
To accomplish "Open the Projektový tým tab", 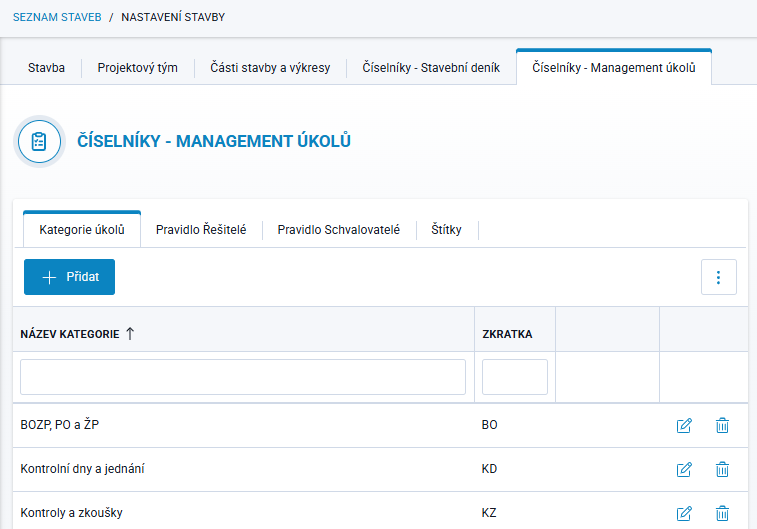I will pyautogui.click(x=138, y=68).
